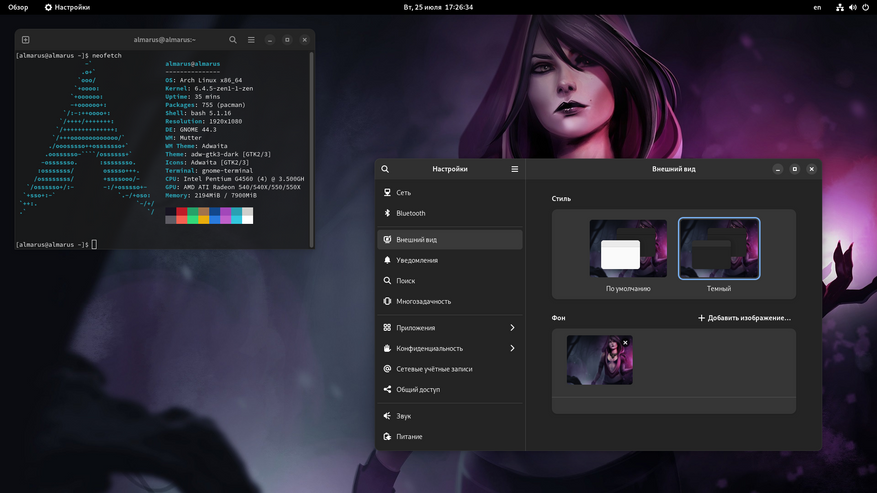Click the Внешний вид appearance icon
The width and height of the screenshot is (877, 493).
(387, 240)
